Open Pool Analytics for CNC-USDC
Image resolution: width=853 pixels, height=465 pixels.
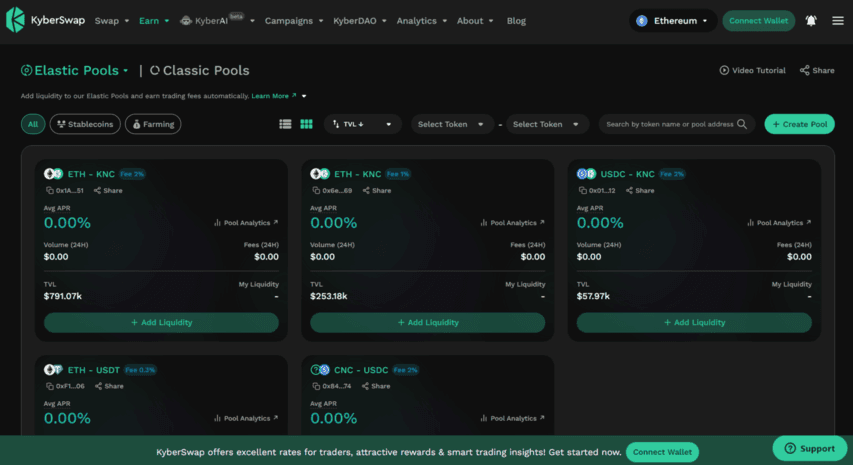[512, 418]
